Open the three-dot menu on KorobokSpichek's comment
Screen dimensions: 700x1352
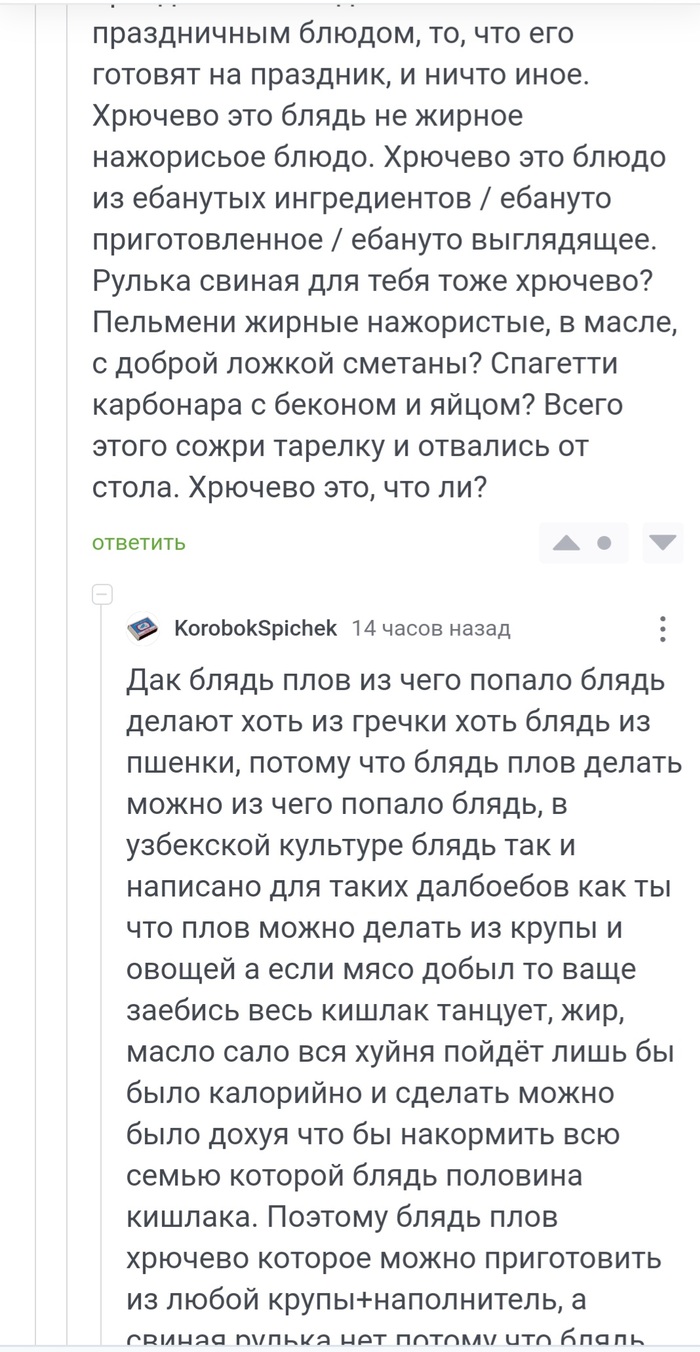click(662, 629)
